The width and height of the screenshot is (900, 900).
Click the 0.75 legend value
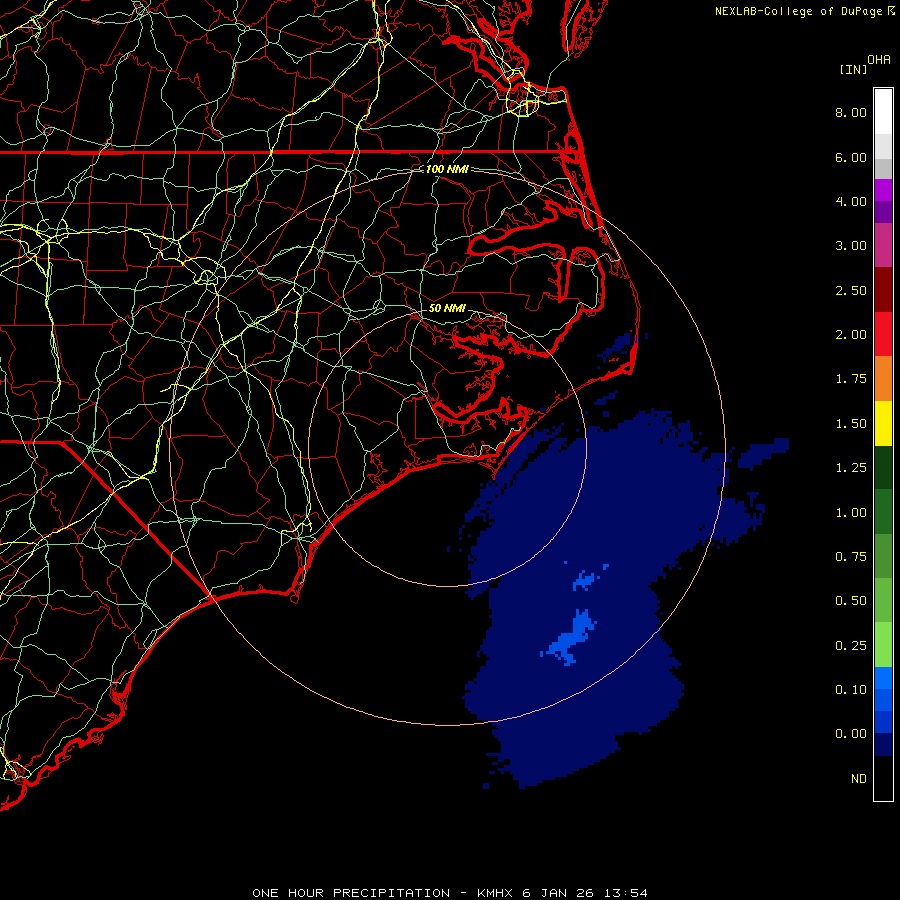[851, 557]
